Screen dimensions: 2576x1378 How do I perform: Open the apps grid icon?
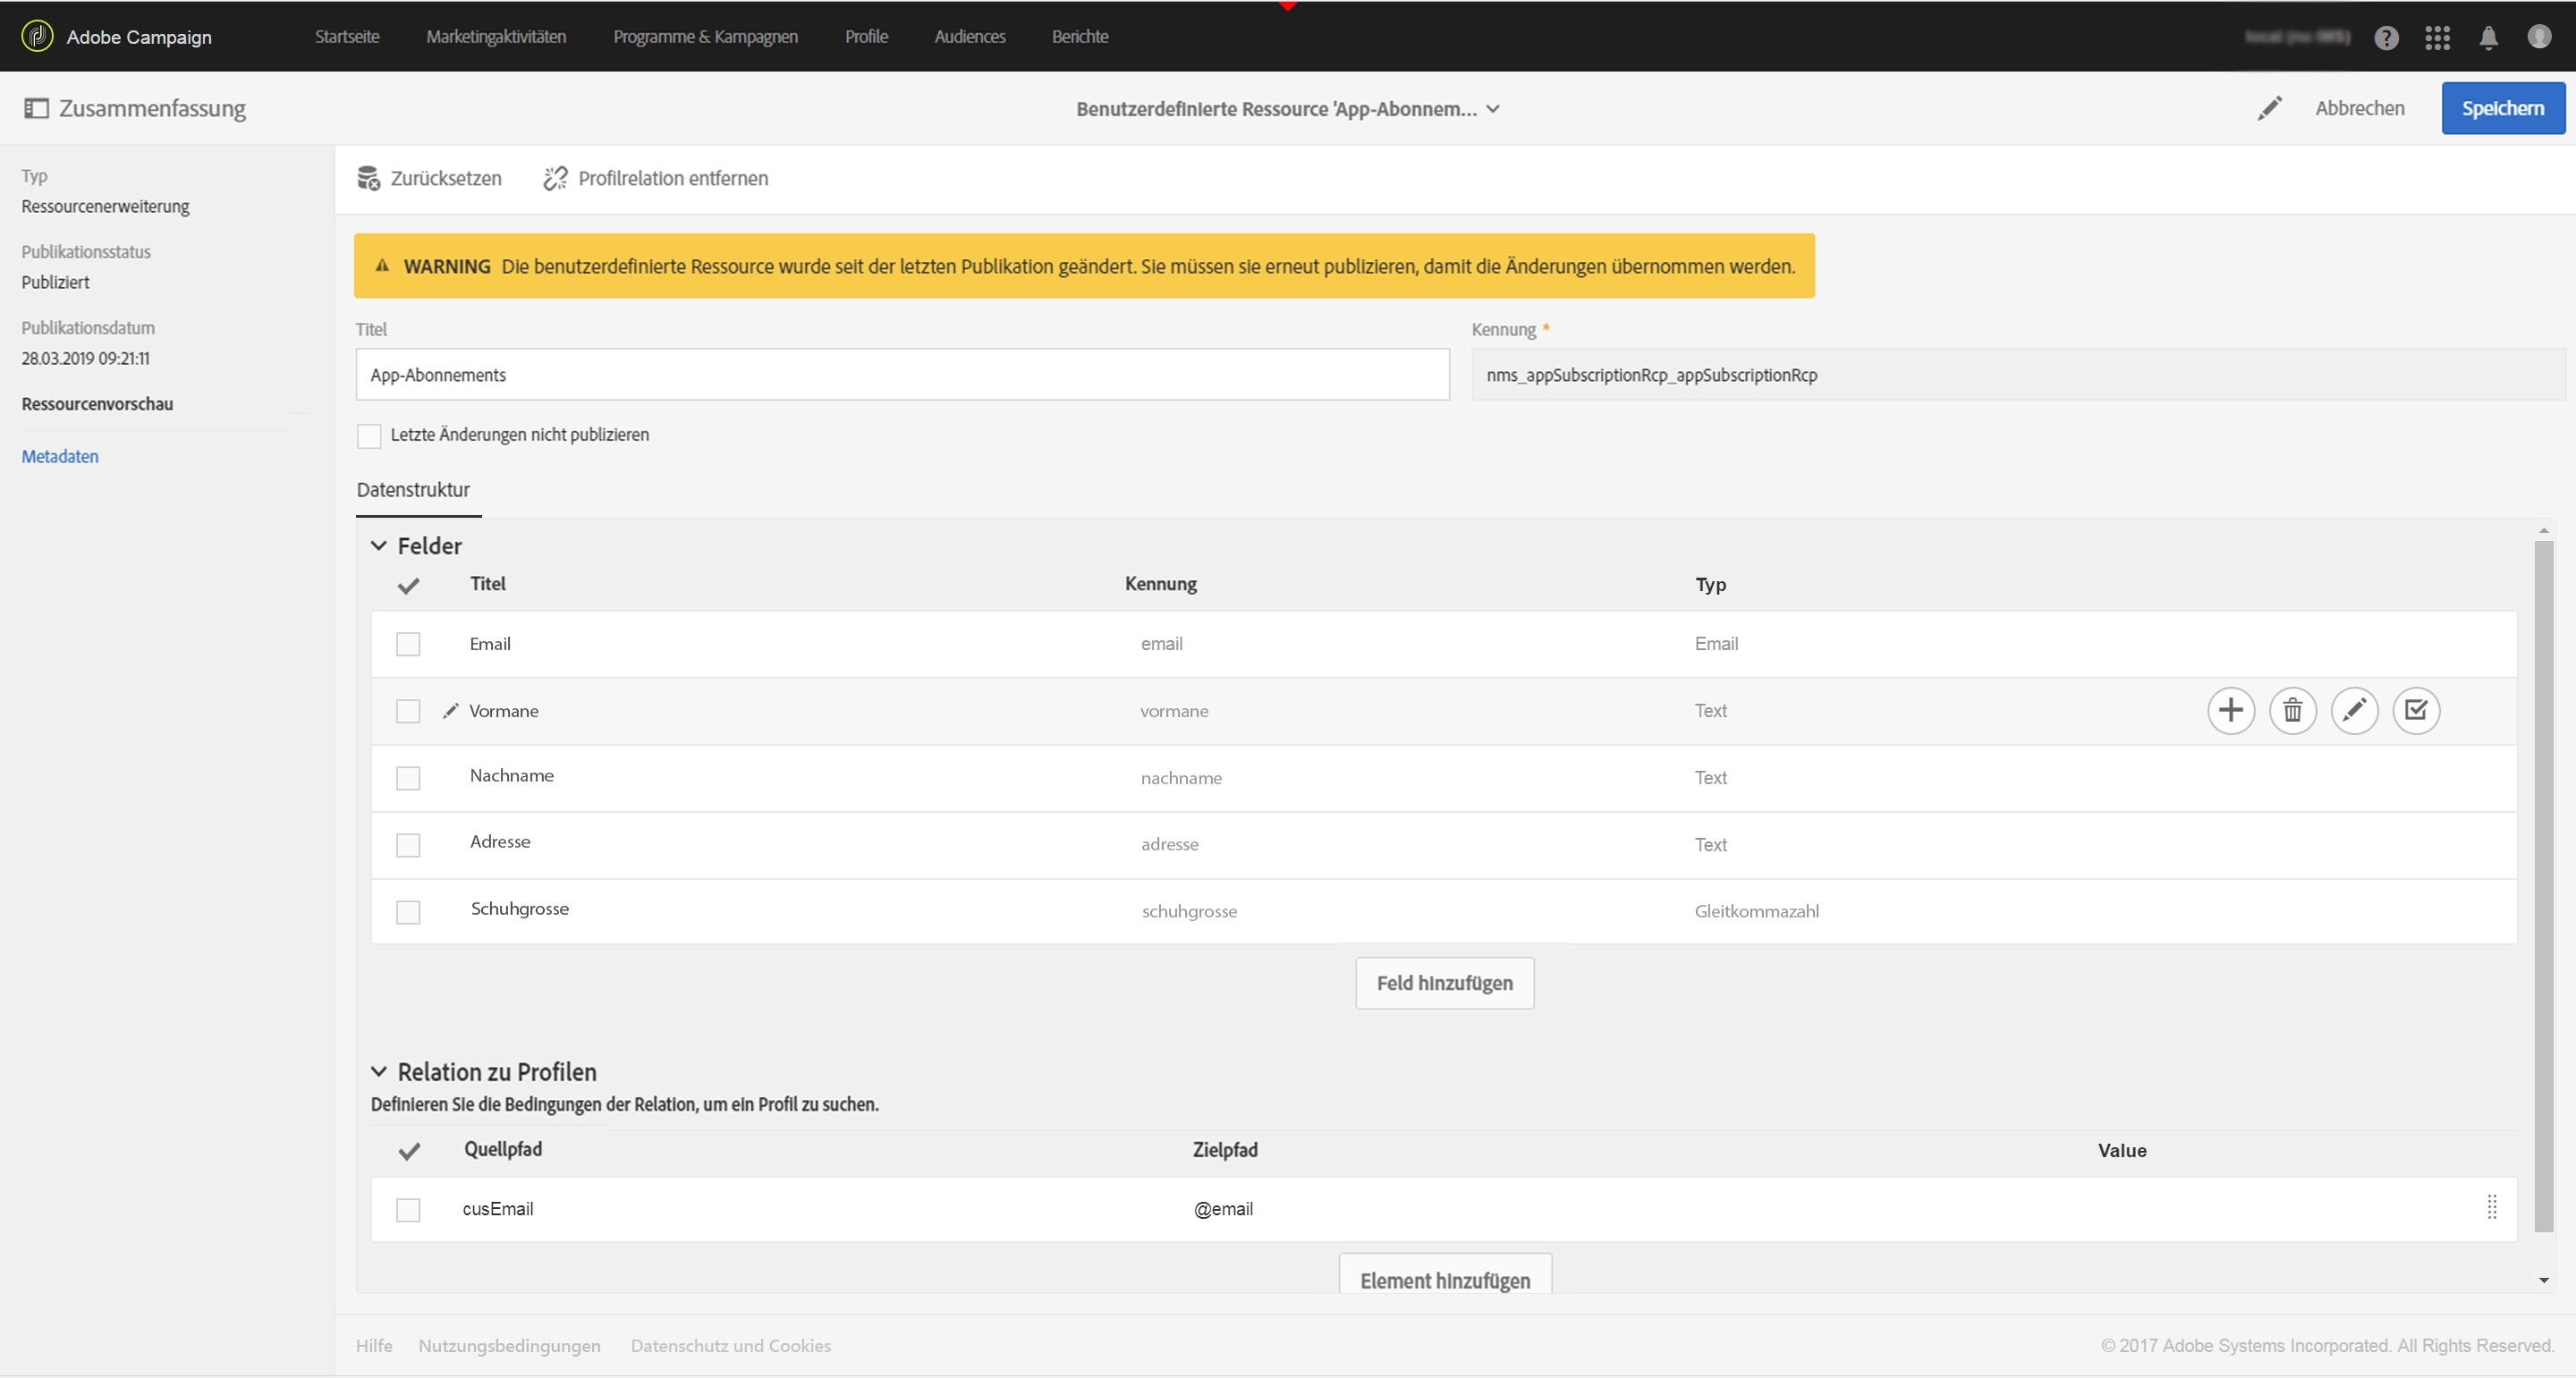coord(2437,37)
